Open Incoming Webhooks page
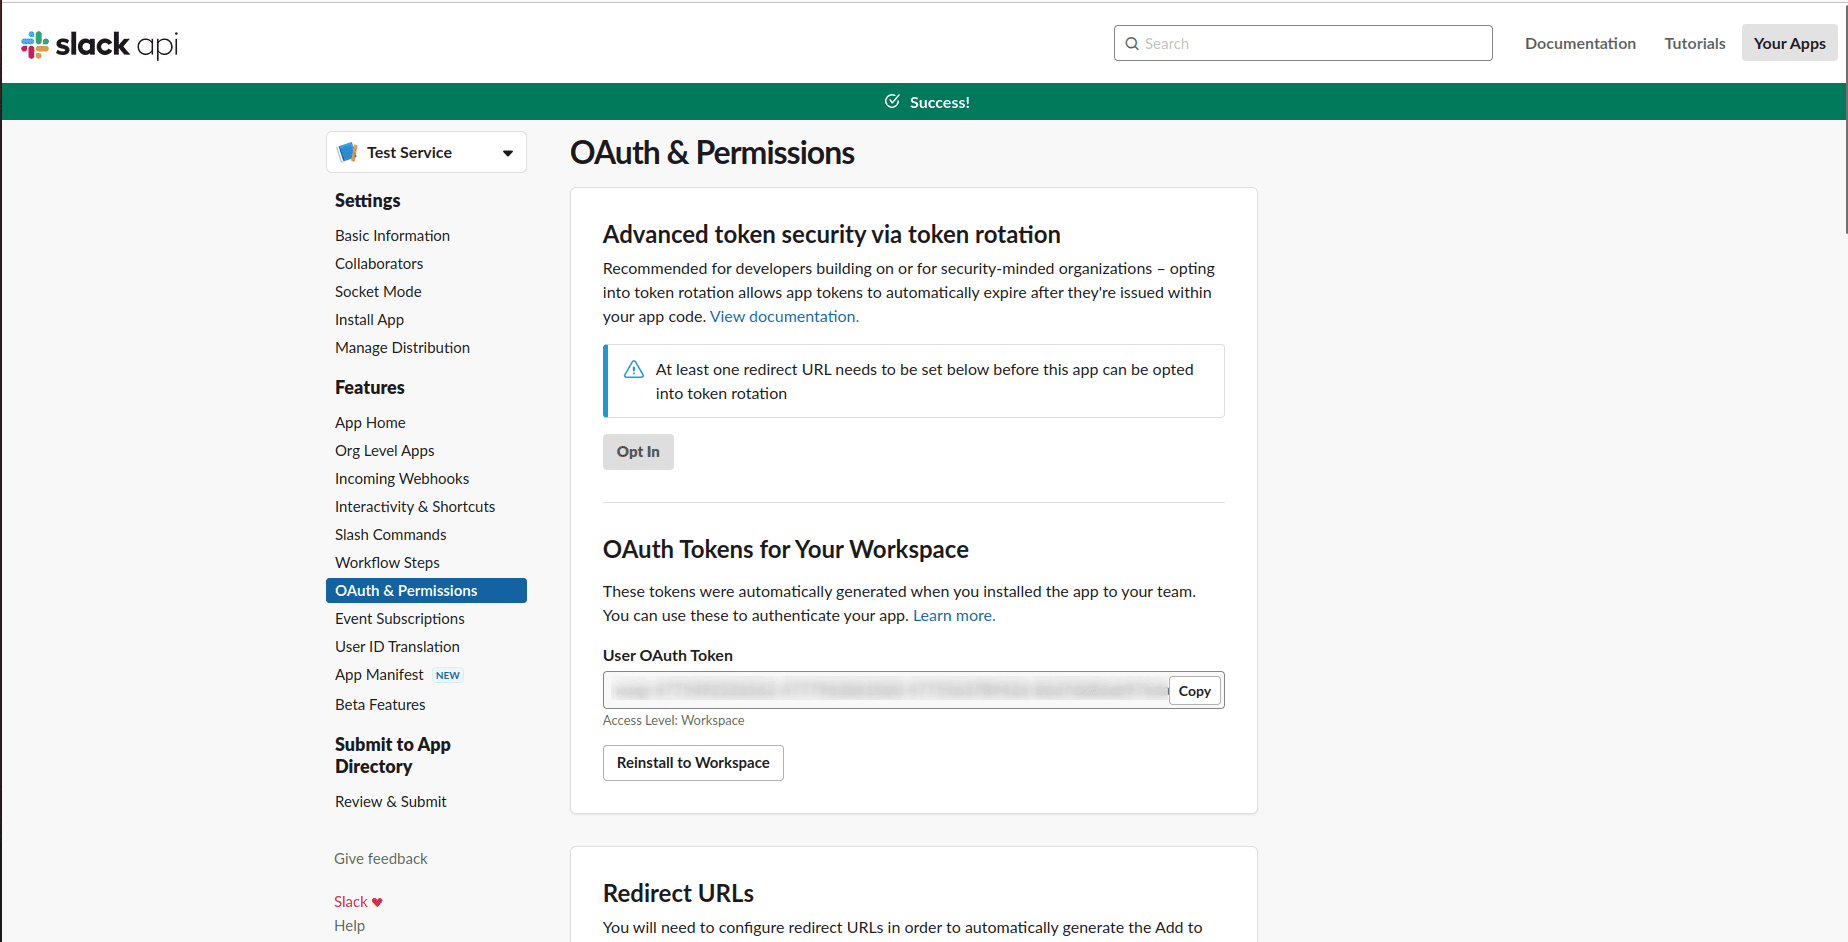 (402, 479)
